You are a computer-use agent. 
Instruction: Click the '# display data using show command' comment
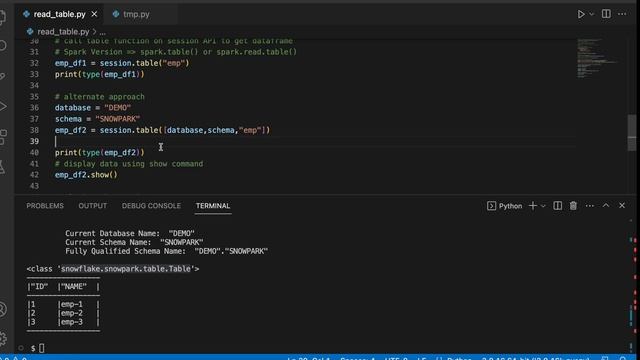click(129, 164)
